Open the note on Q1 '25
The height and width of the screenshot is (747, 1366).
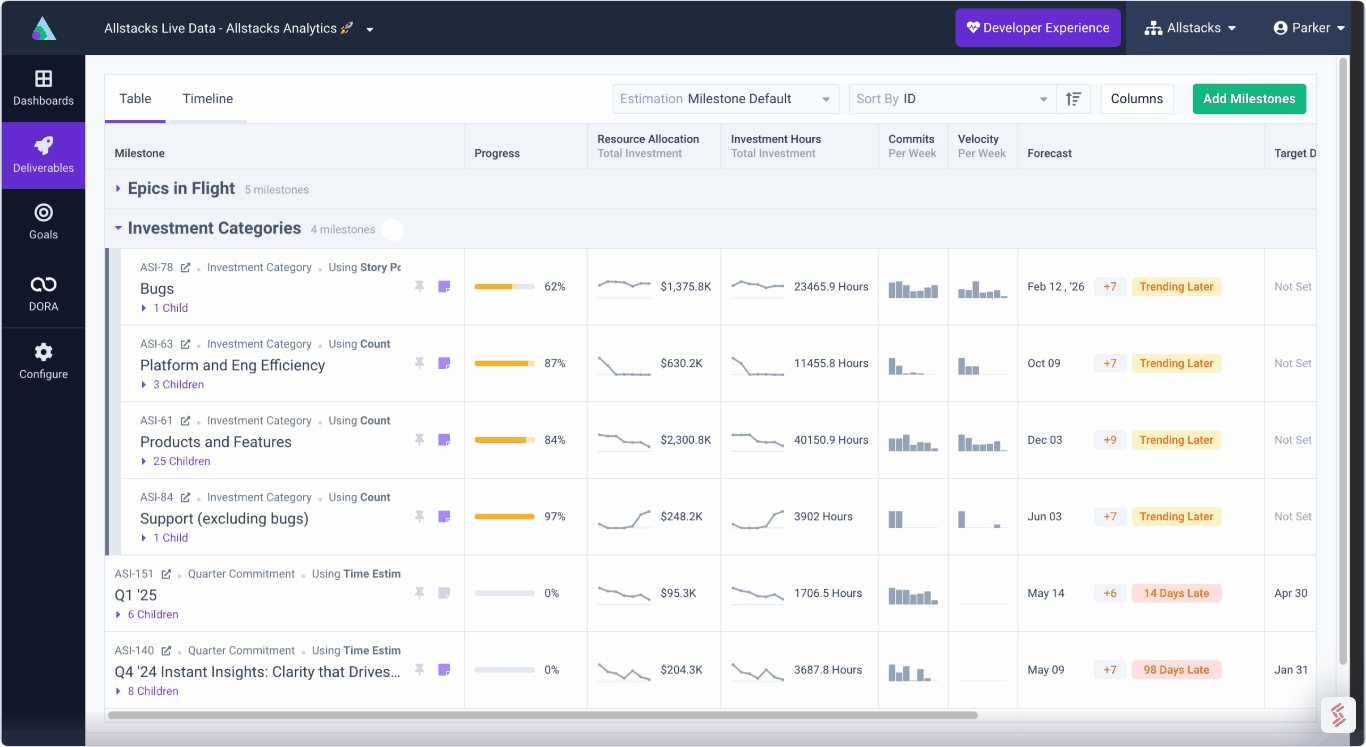click(444, 593)
